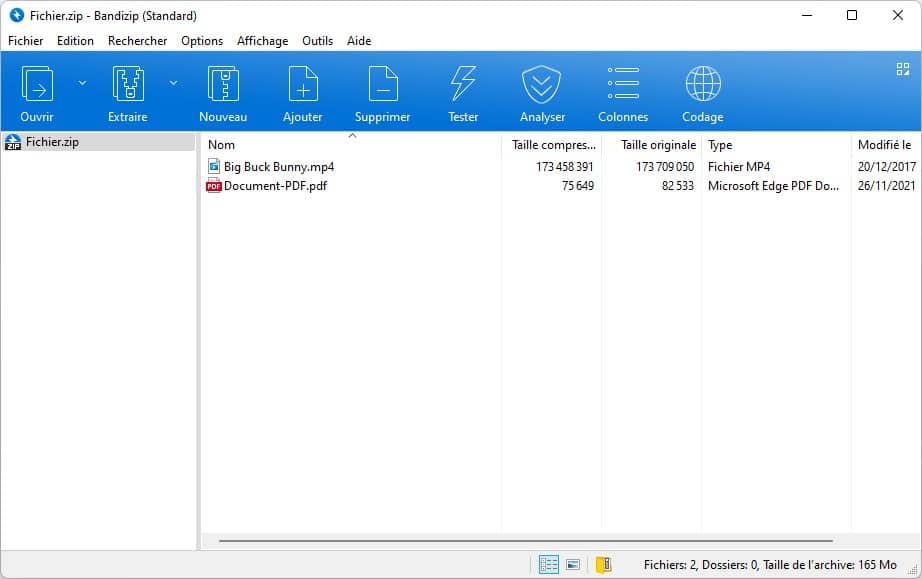Click the yellow archive icon in status bar
The width and height of the screenshot is (922, 579).
(x=603, y=564)
